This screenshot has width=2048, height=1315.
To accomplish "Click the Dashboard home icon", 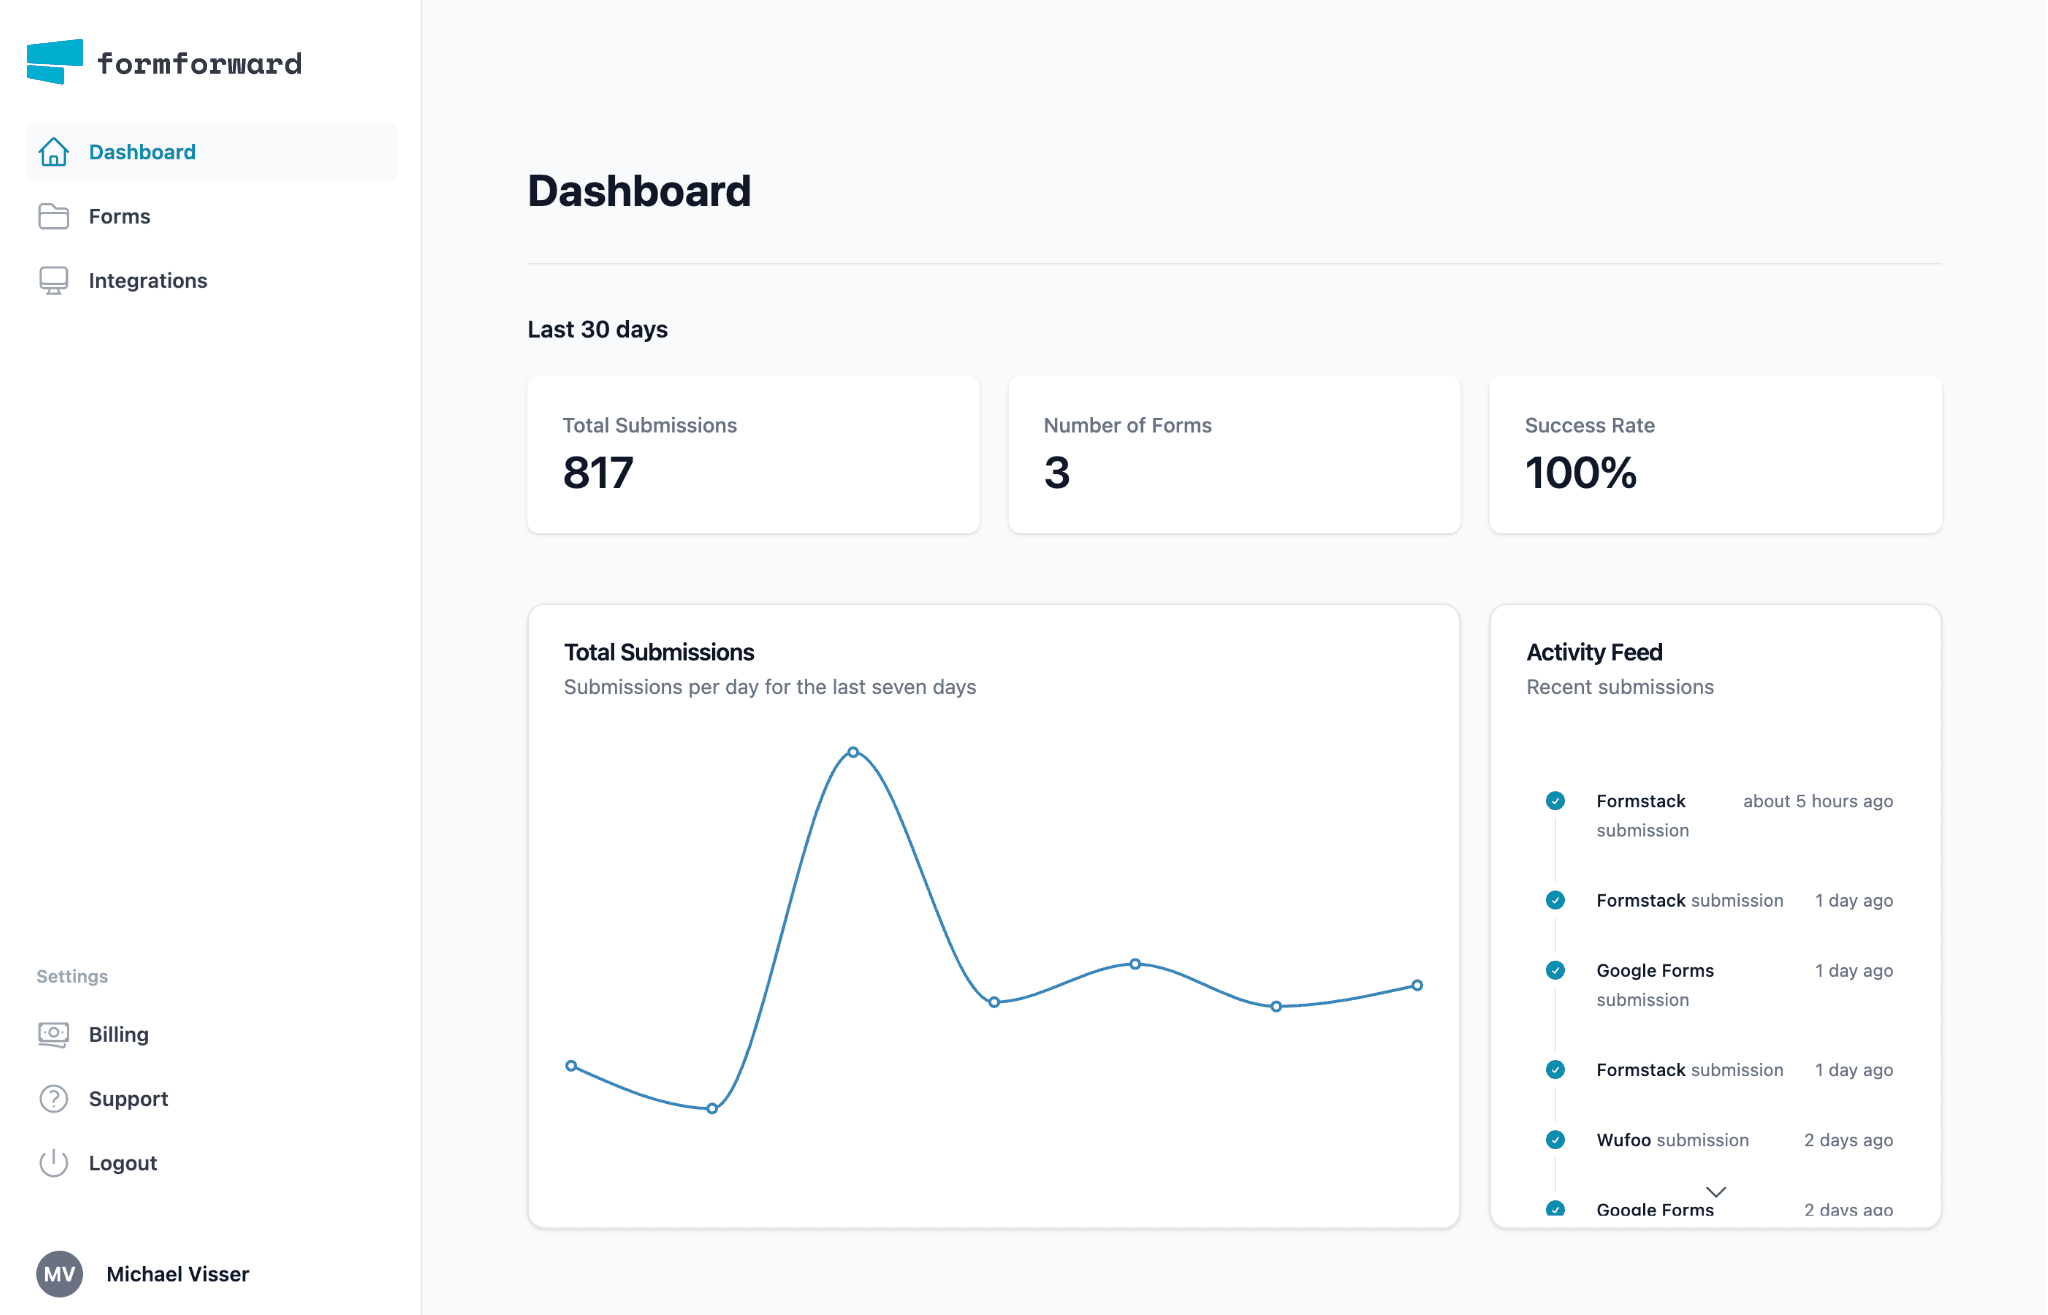I will coord(54,152).
